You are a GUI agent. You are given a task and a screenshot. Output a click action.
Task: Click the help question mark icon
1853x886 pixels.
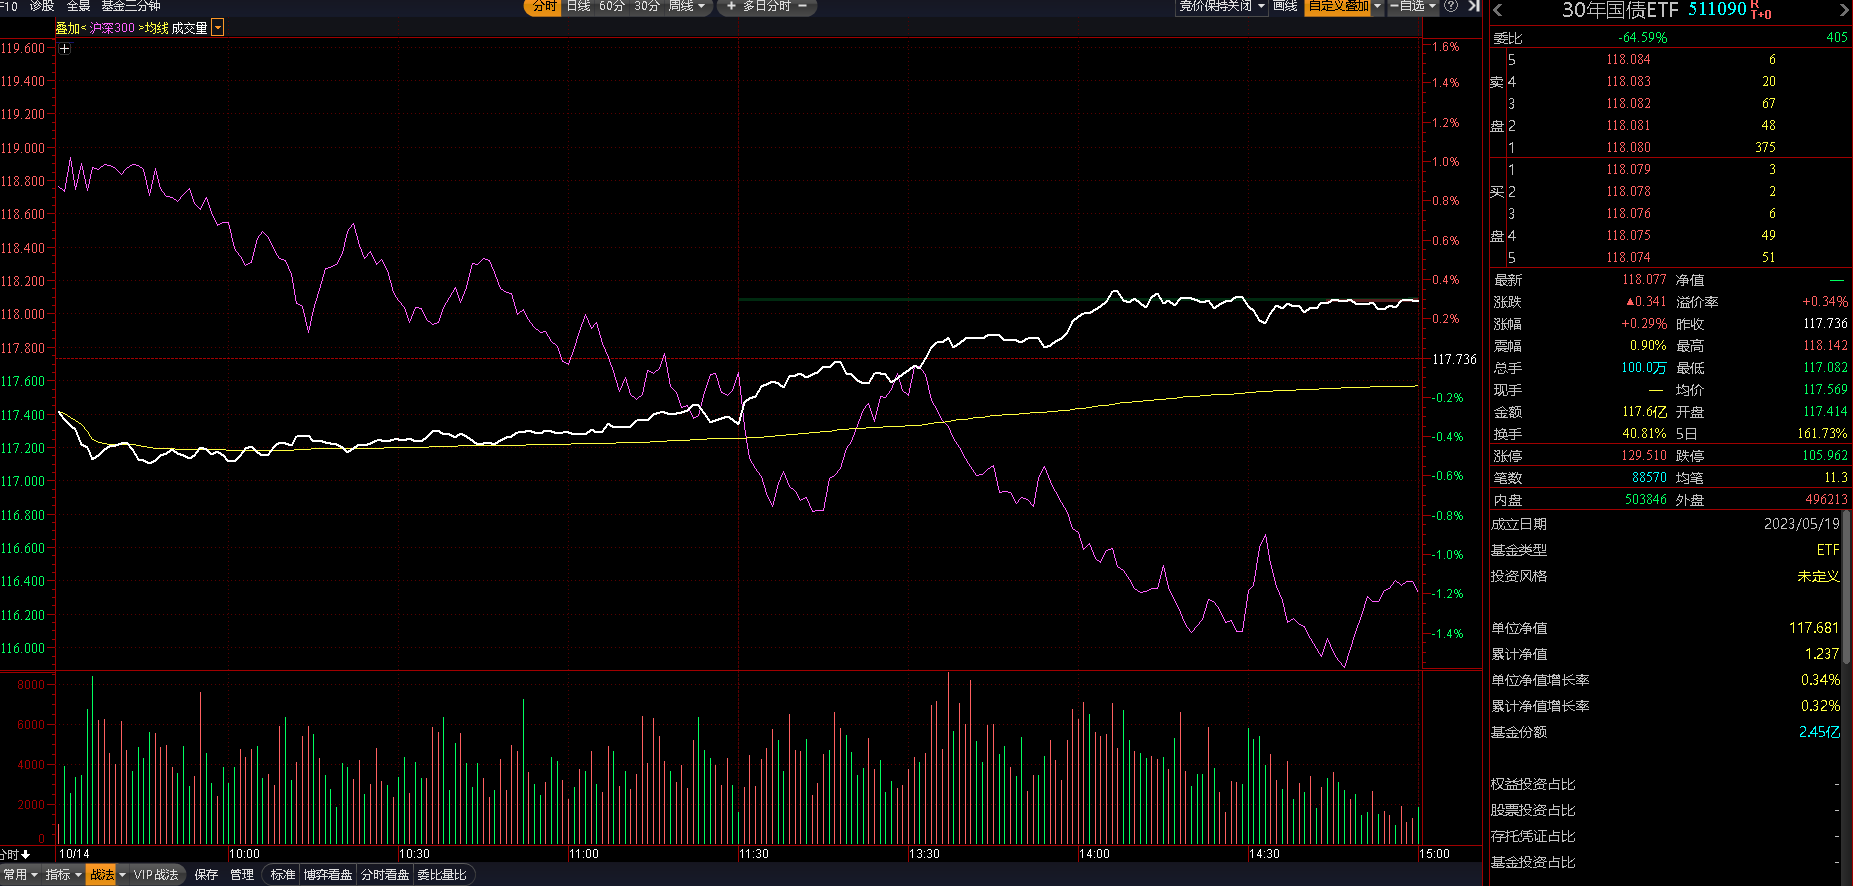1451,6
